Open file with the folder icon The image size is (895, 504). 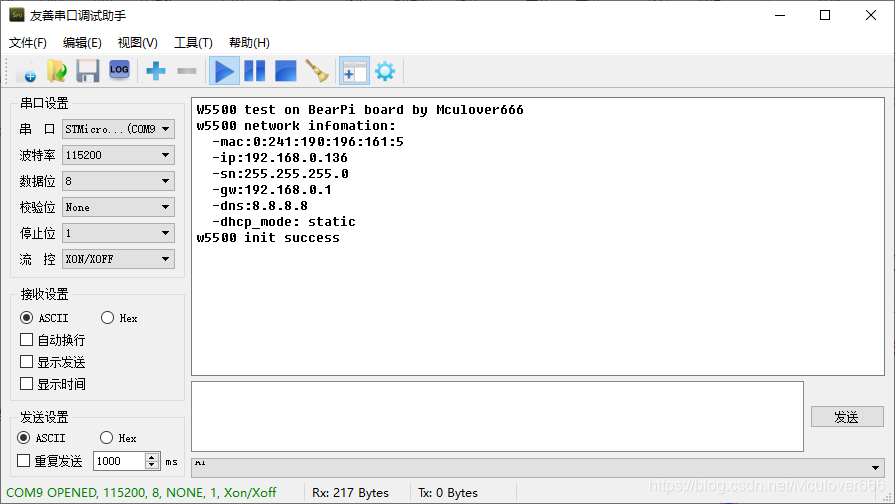(x=57, y=71)
